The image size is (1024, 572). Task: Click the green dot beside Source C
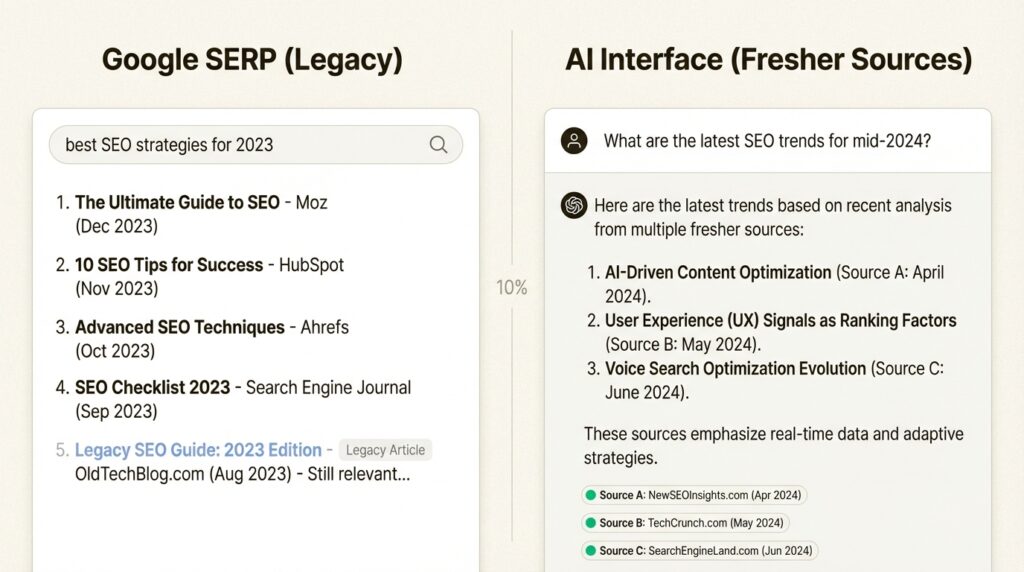tap(590, 551)
